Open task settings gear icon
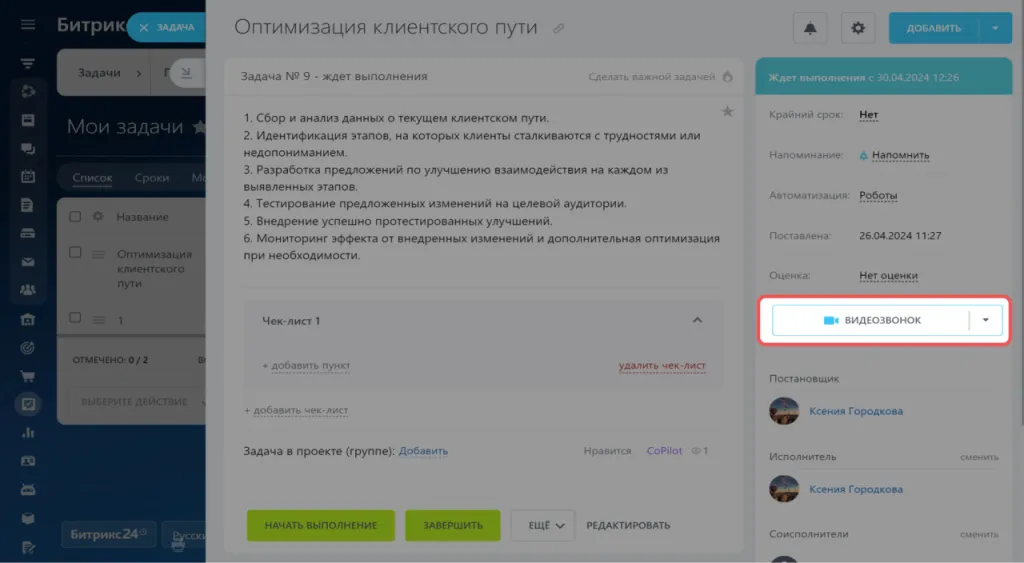 click(x=858, y=28)
